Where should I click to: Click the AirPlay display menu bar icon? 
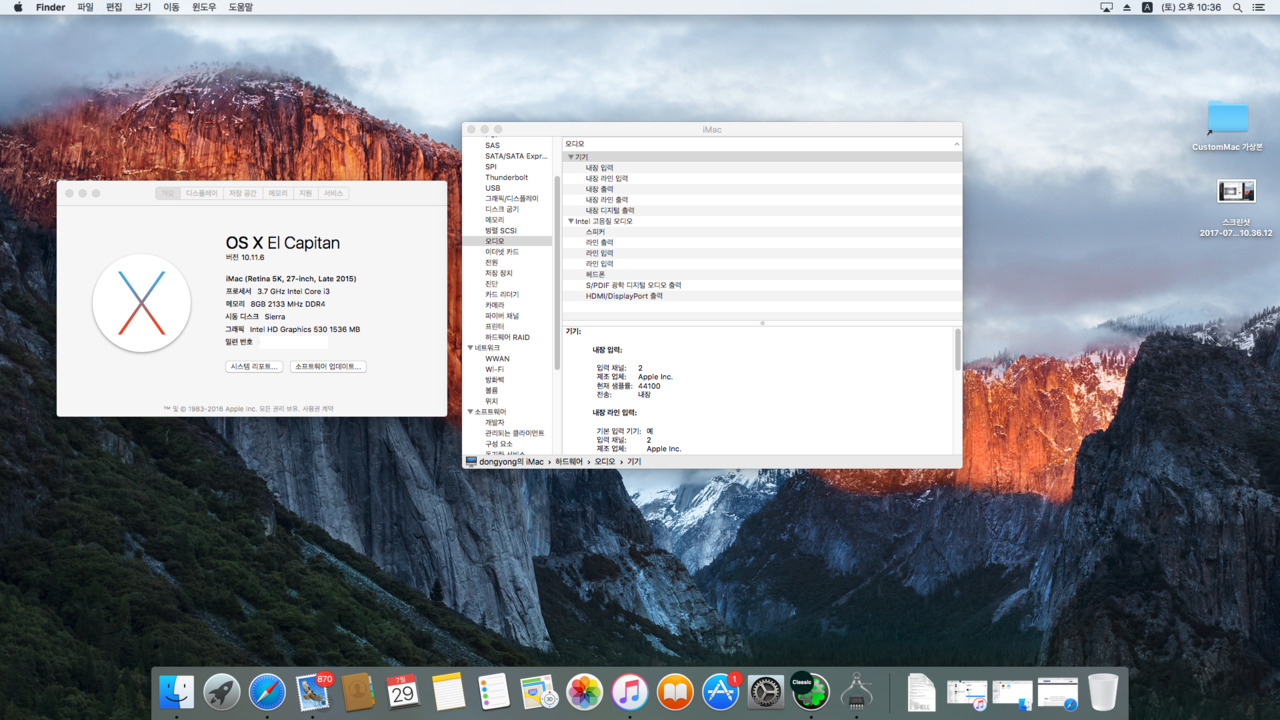coord(1106,7)
